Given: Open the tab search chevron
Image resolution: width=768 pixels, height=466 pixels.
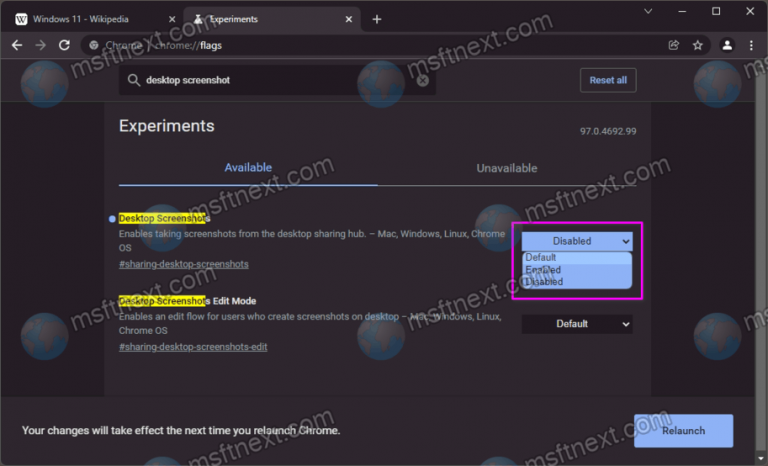Looking at the screenshot, I should [x=648, y=11].
